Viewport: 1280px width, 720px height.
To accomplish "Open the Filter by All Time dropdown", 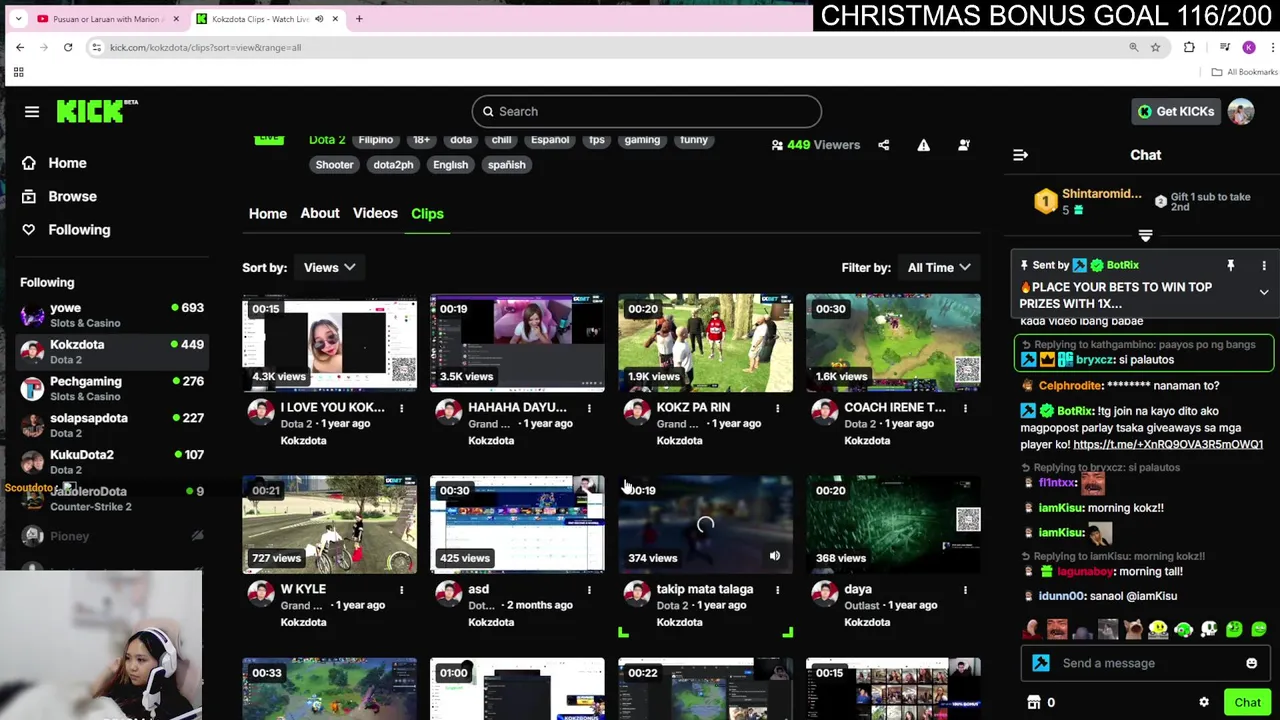I will pyautogui.click(x=939, y=267).
